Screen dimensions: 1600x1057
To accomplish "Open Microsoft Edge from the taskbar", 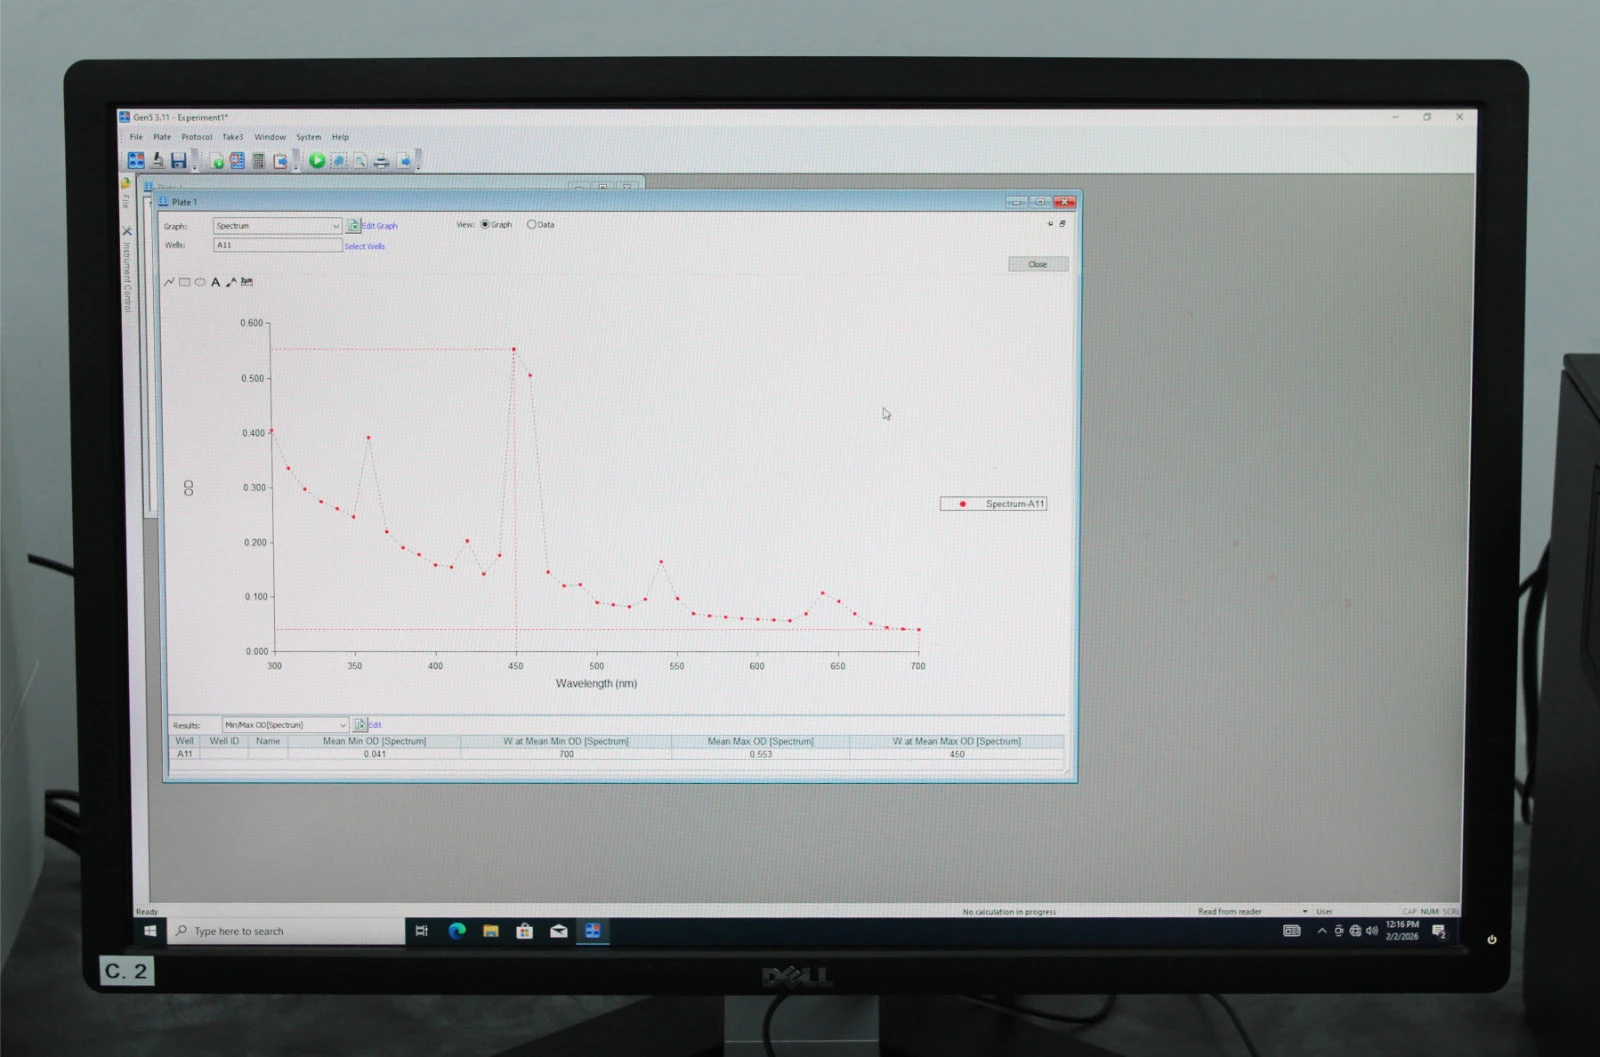I will point(457,931).
